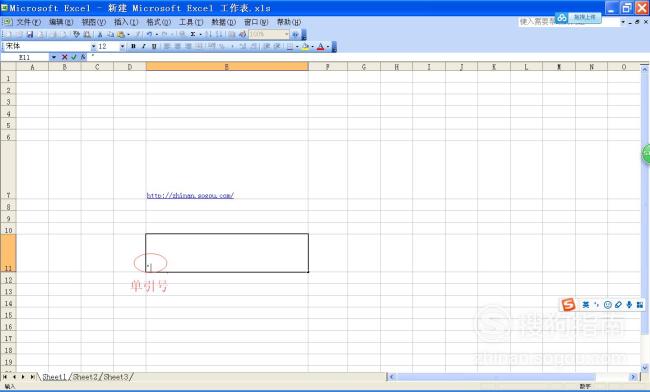Image resolution: width=650 pixels, height=392 pixels.
Task: Follow the zhinan.sogou.com hyperlink in cell E7
Action: click(190, 195)
